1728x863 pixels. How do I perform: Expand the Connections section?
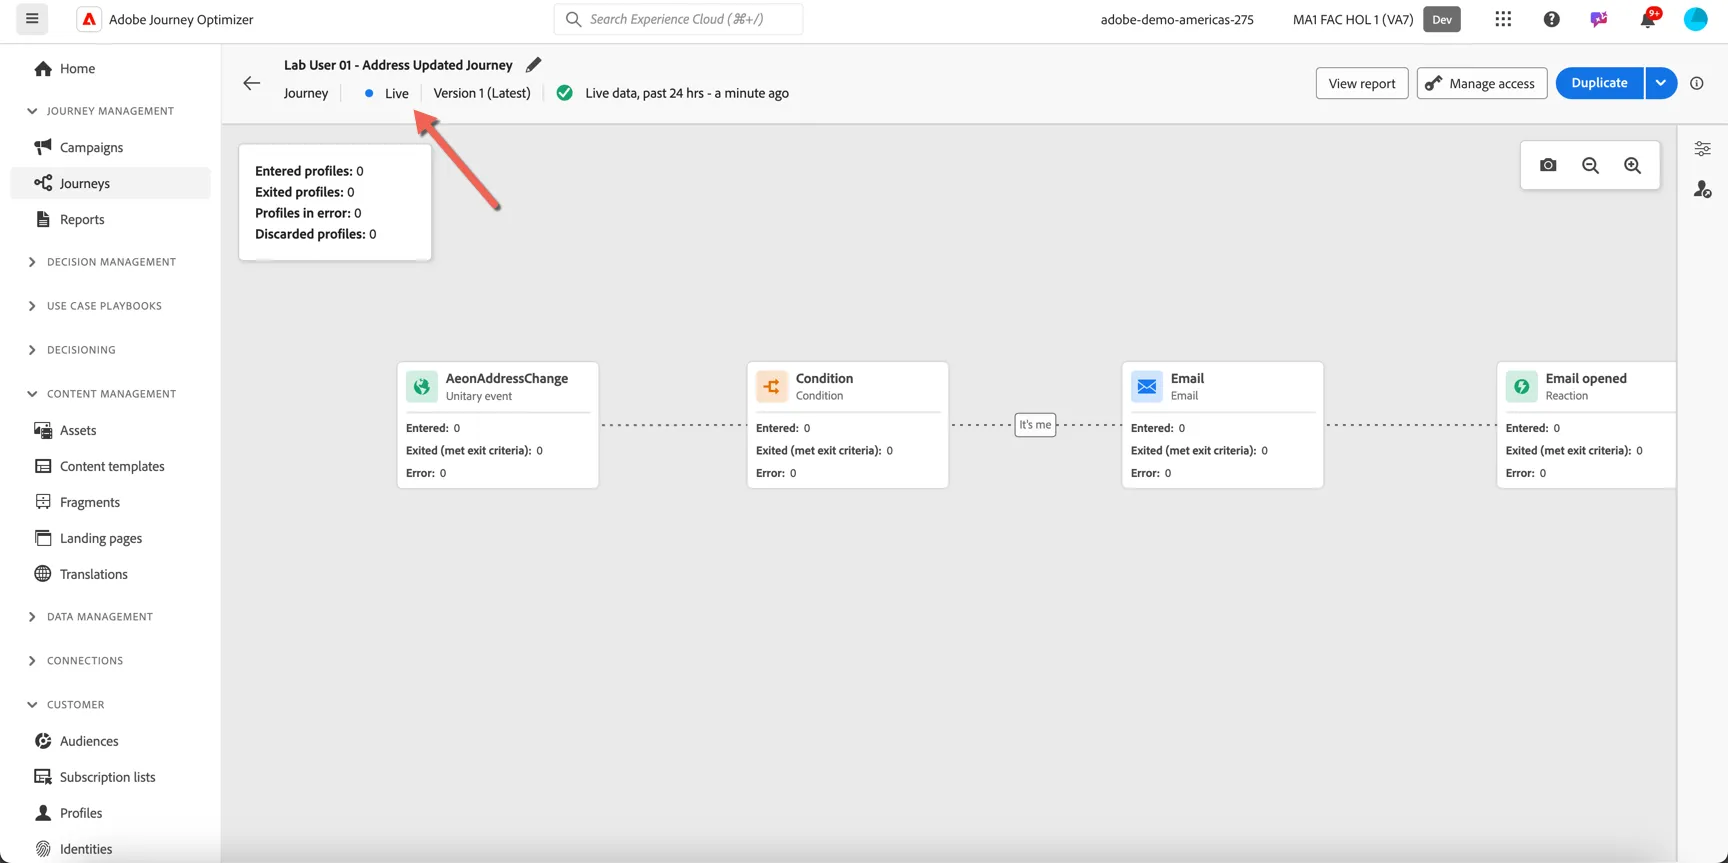click(32, 661)
